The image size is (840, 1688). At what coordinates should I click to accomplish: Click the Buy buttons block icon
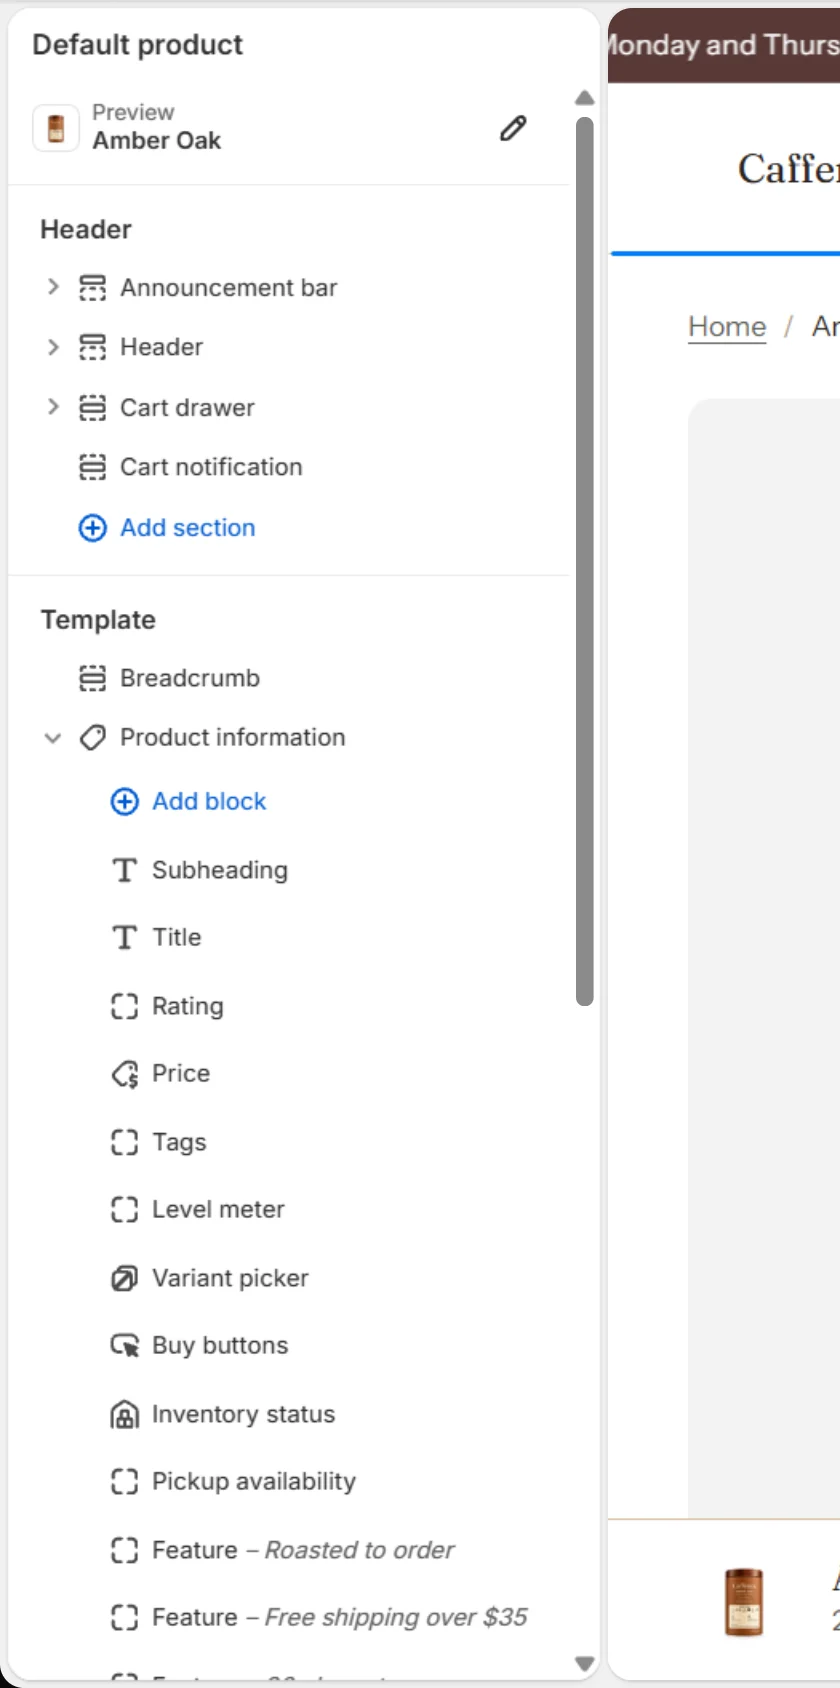click(x=124, y=1346)
